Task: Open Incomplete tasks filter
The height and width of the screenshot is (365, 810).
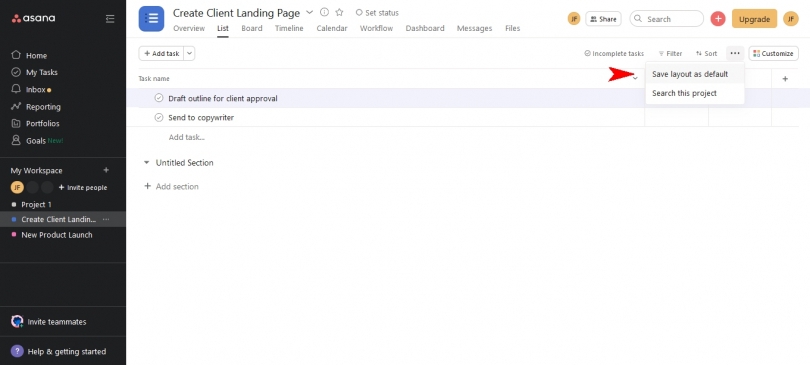Action: click(x=614, y=53)
